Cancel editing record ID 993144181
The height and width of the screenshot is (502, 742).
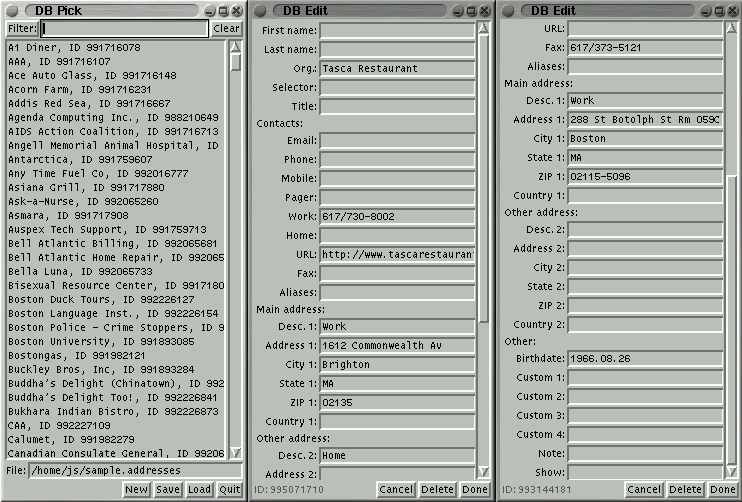click(644, 489)
